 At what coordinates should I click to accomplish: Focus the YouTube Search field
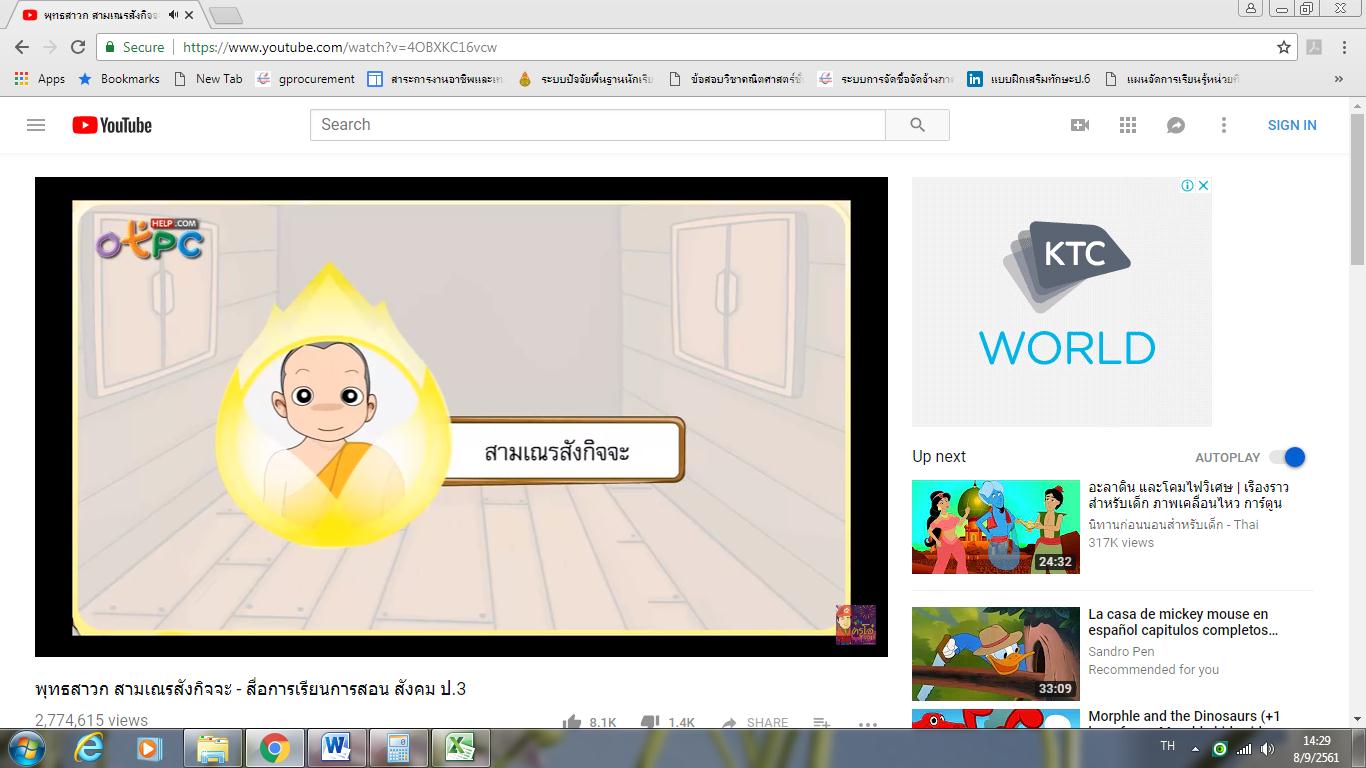click(598, 125)
